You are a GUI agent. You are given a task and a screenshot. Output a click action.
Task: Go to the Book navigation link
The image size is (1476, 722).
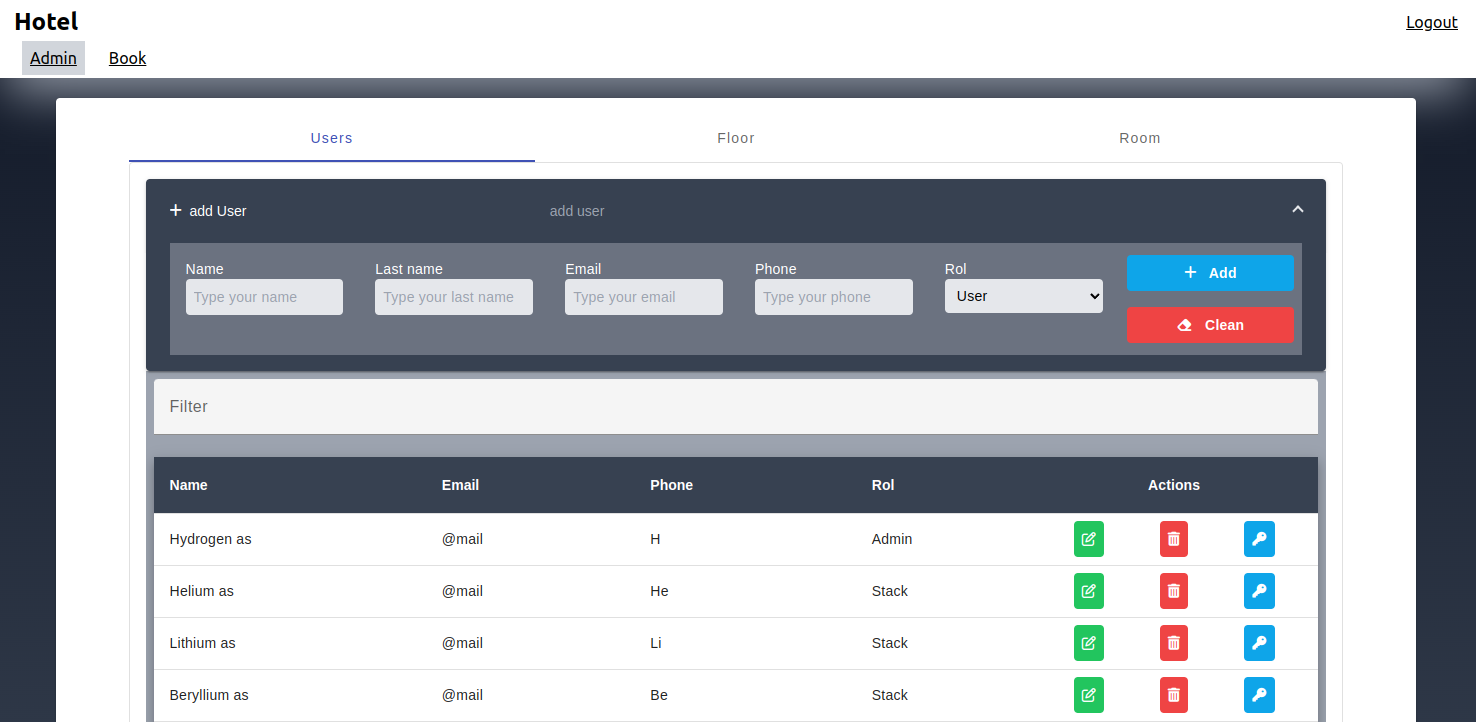[x=127, y=58]
